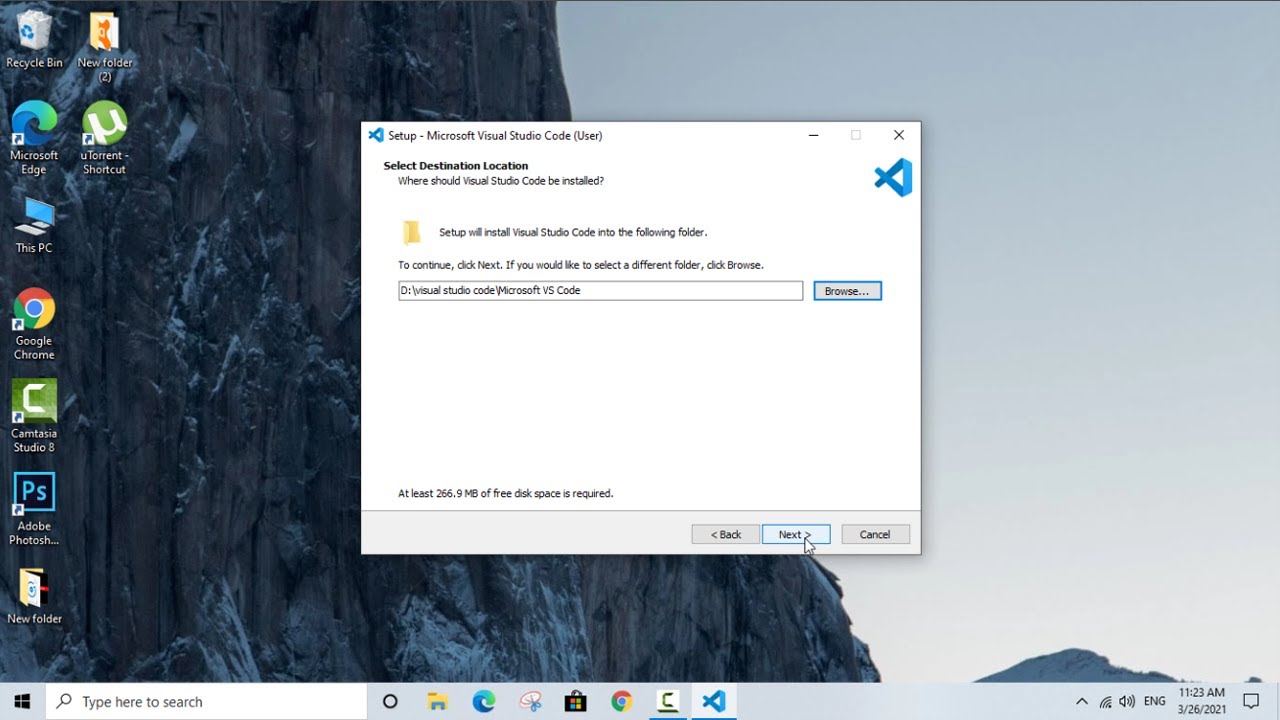Open the Action Center notifications icon

click(1251, 702)
